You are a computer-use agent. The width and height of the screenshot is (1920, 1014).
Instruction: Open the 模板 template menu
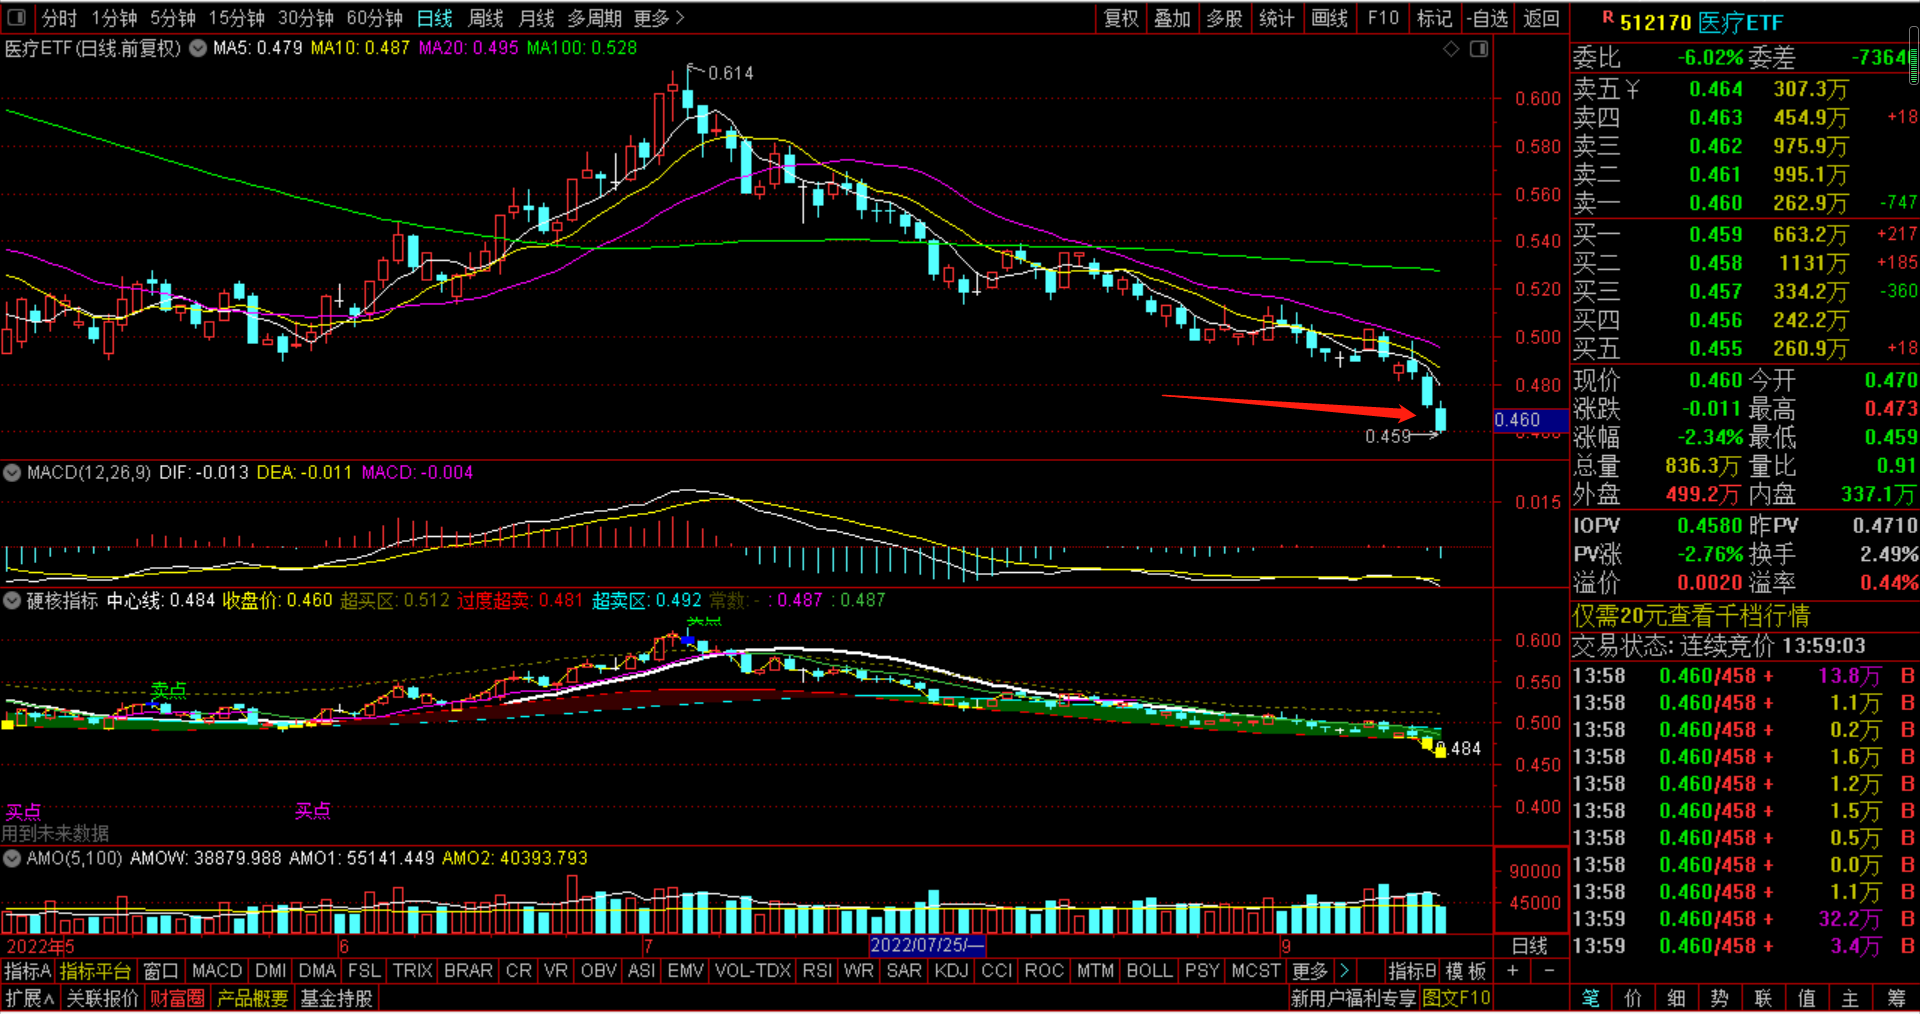pyautogui.click(x=1466, y=971)
